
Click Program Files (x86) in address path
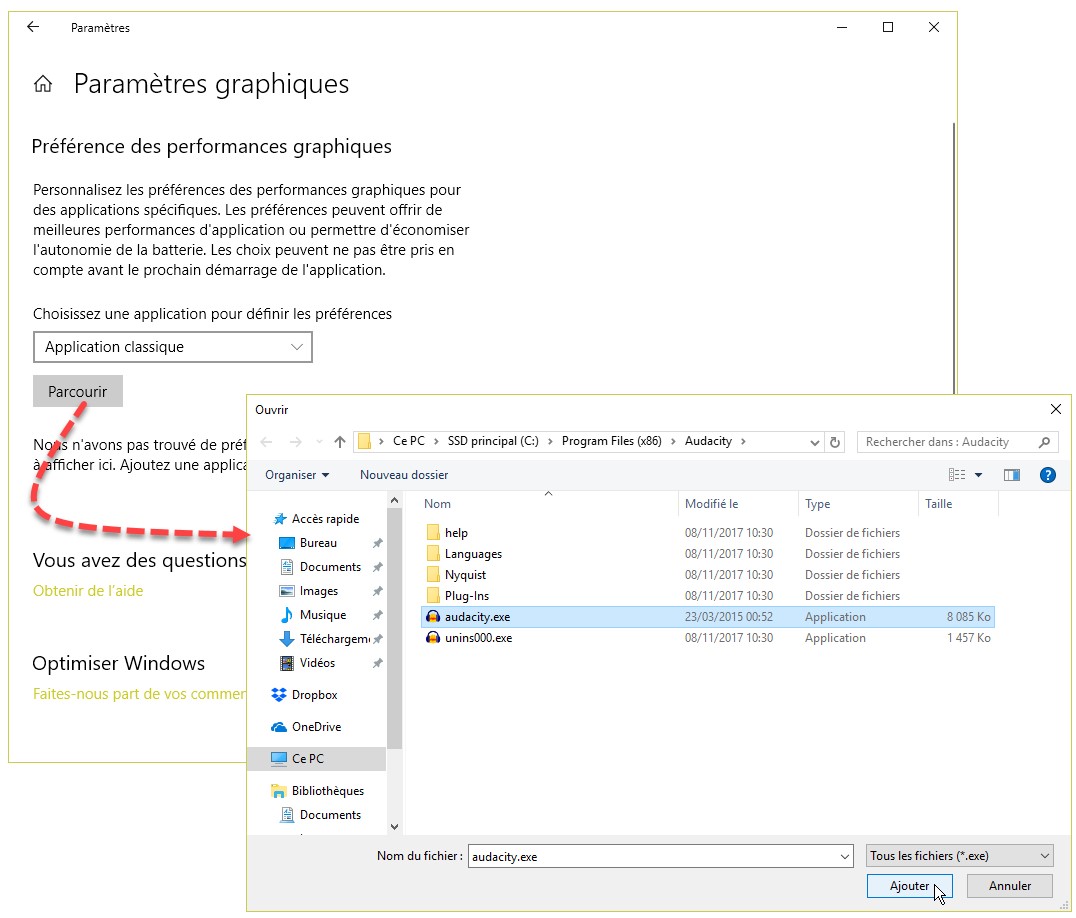pos(611,441)
